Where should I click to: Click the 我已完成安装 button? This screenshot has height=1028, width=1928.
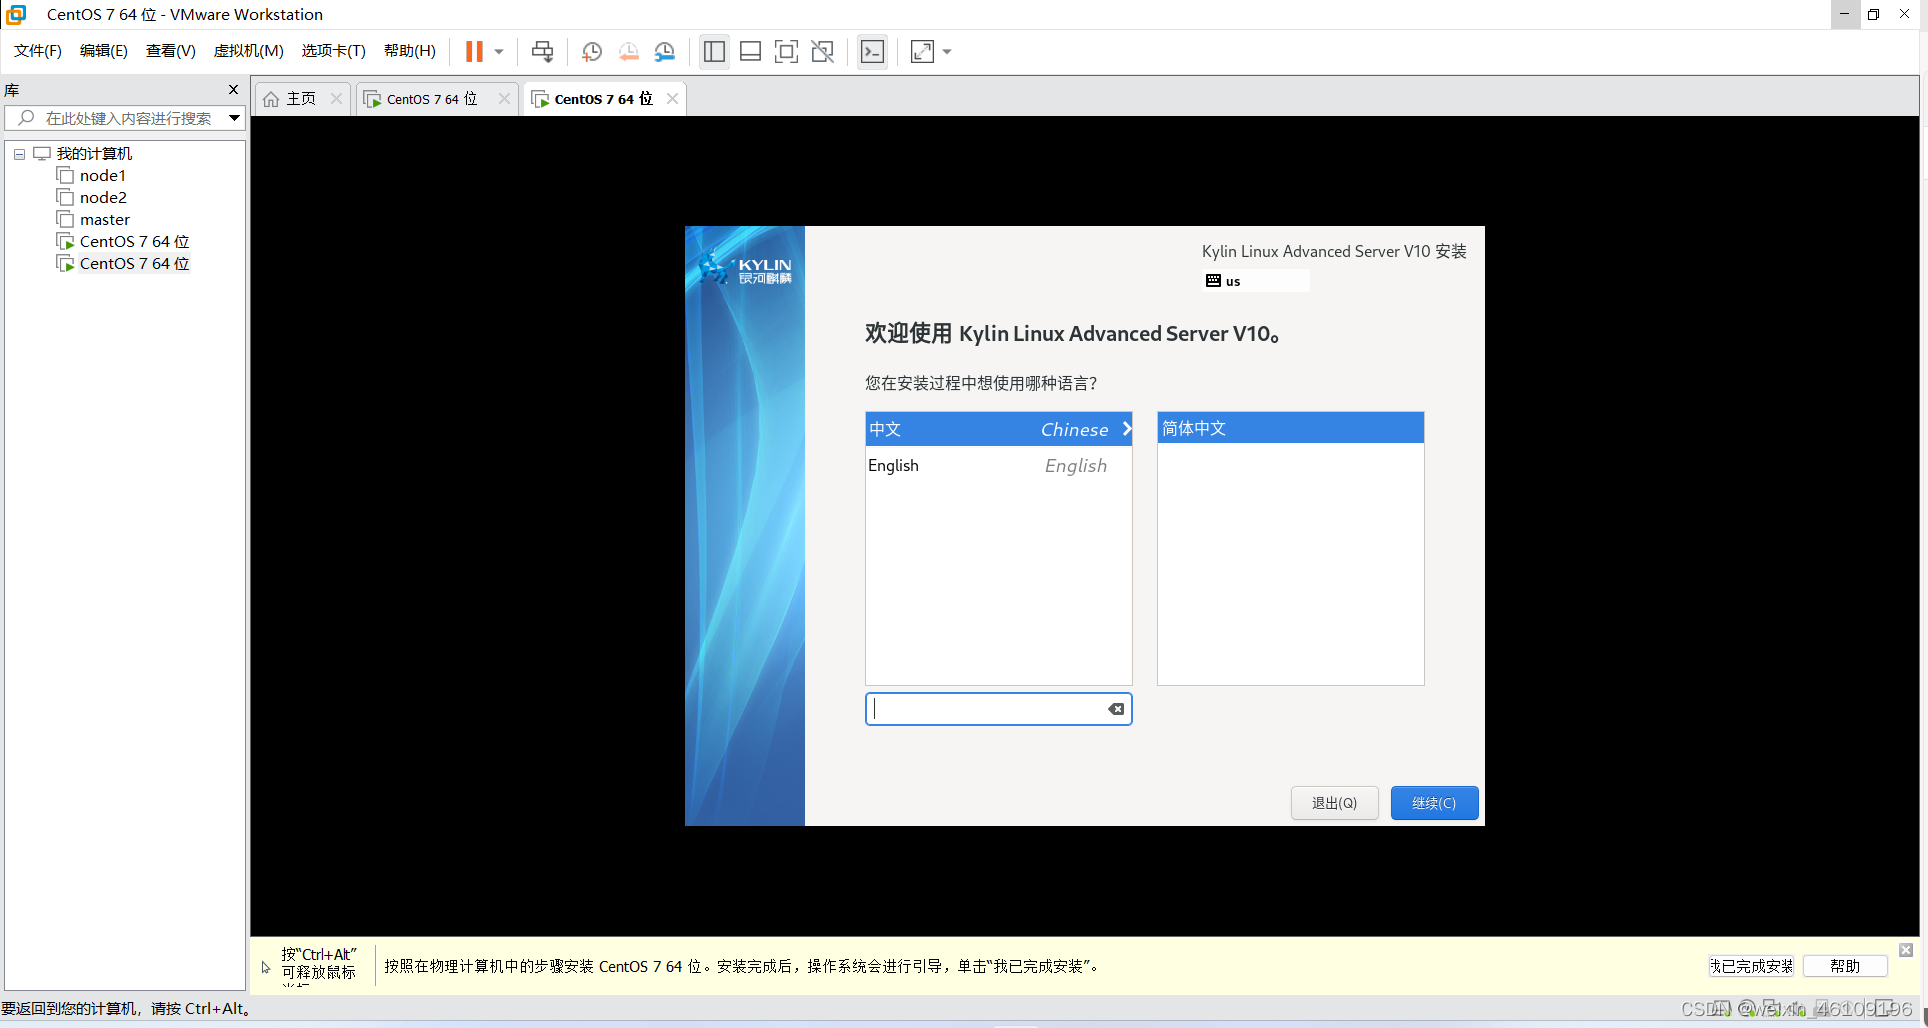[x=1751, y=966]
